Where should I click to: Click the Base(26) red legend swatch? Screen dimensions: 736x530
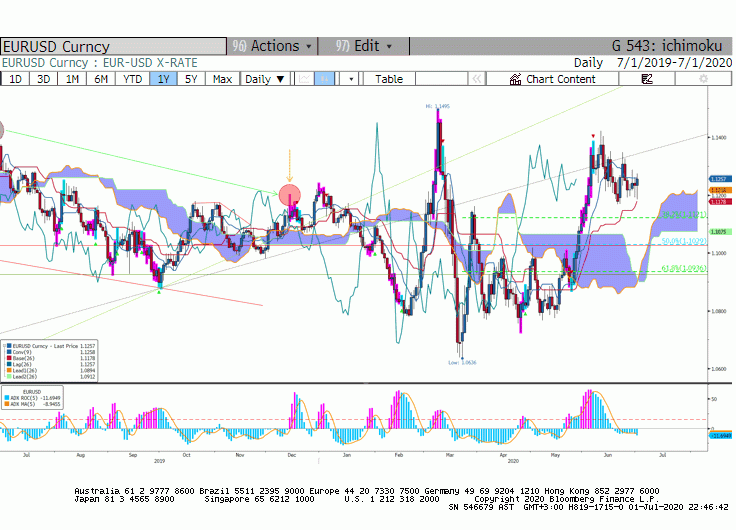click(9, 358)
